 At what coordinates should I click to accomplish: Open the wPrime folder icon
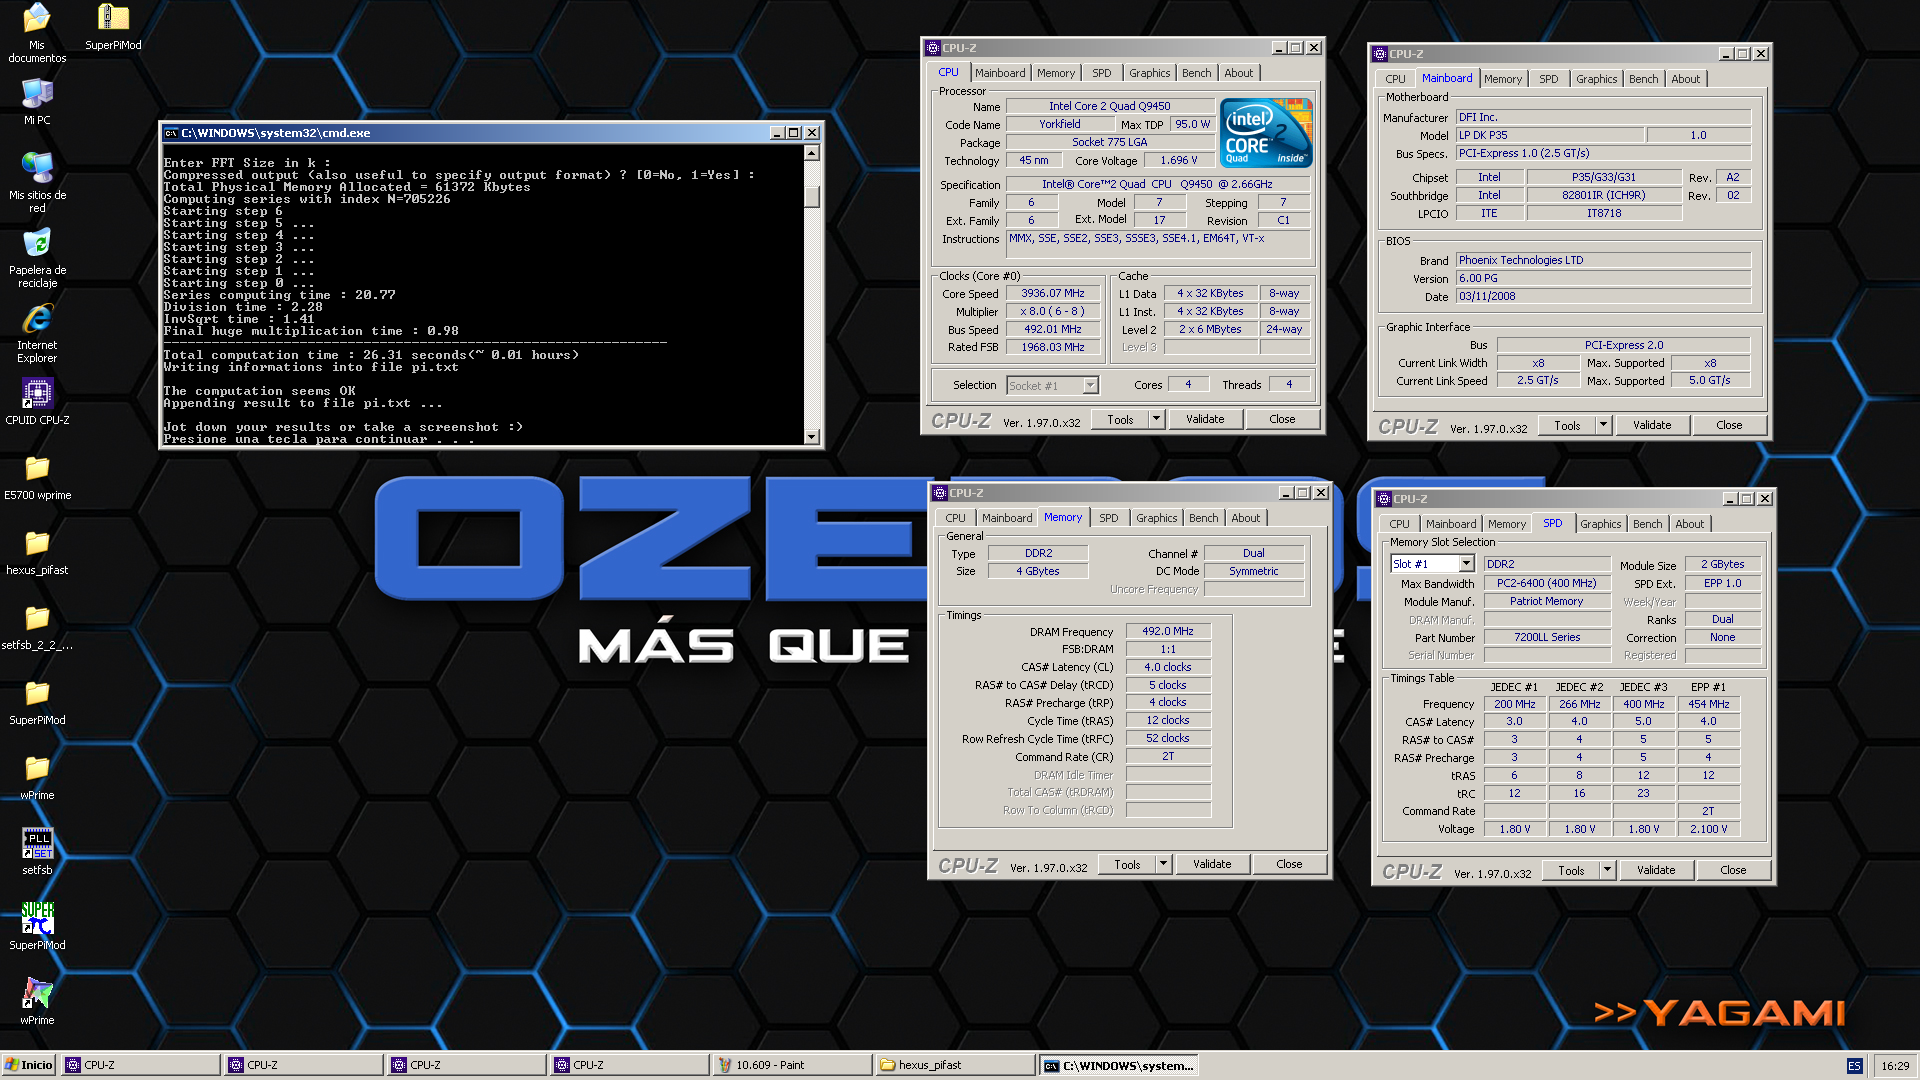pyautogui.click(x=37, y=776)
